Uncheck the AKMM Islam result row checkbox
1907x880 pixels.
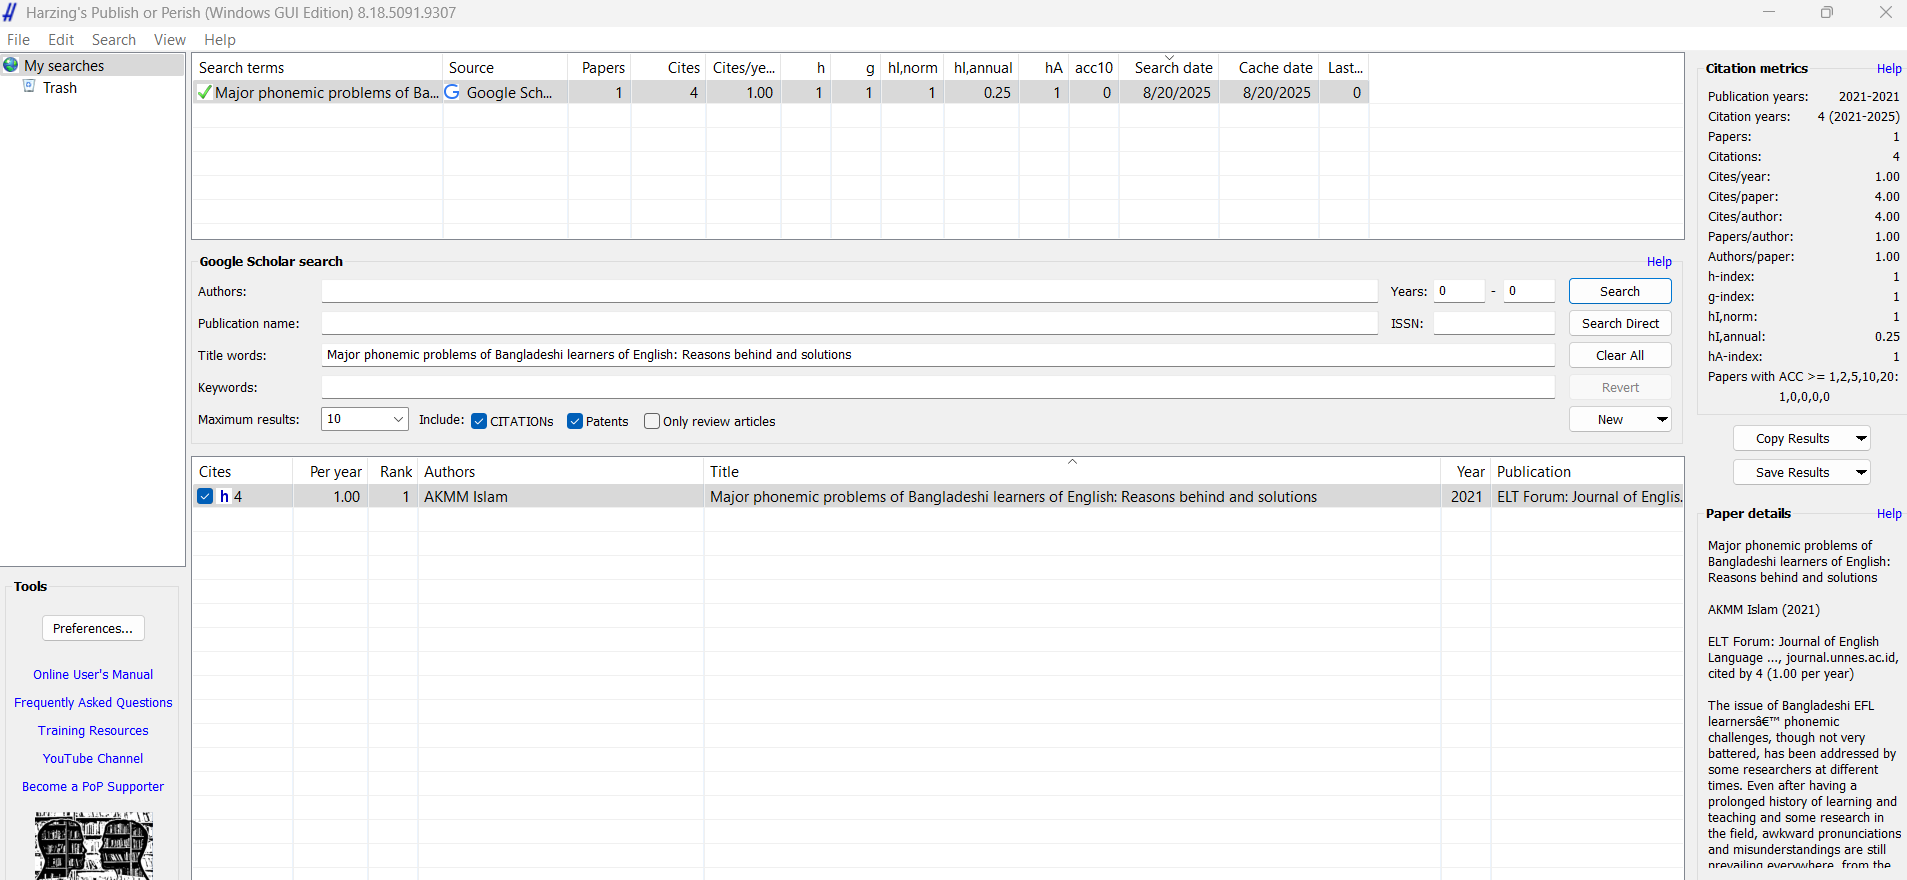(x=205, y=496)
